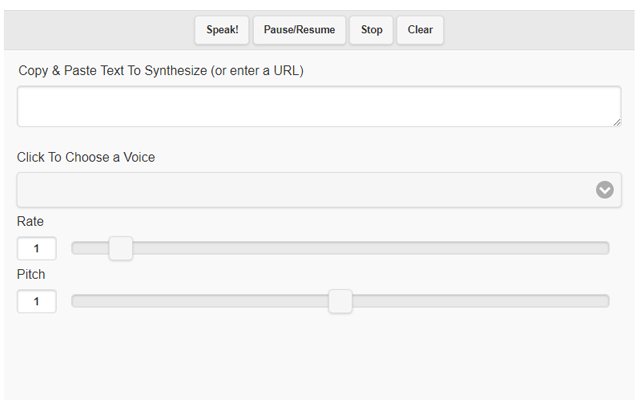Focus the text to synthesize box
Image resolution: width=640 pixels, height=400 pixels.
click(318, 106)
